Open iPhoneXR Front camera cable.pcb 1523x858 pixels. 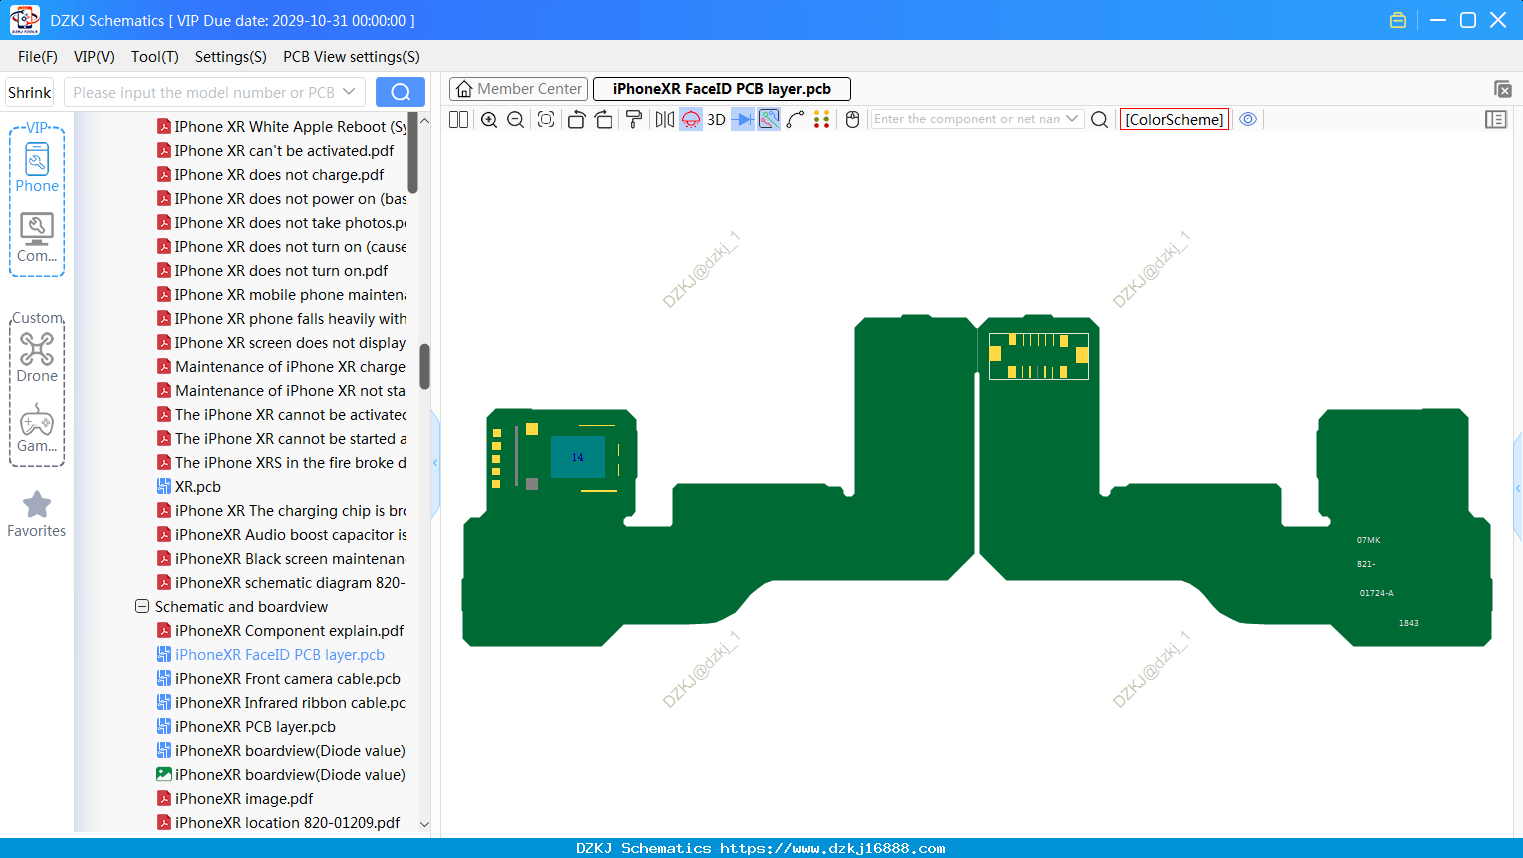click(x=288, y=678)
